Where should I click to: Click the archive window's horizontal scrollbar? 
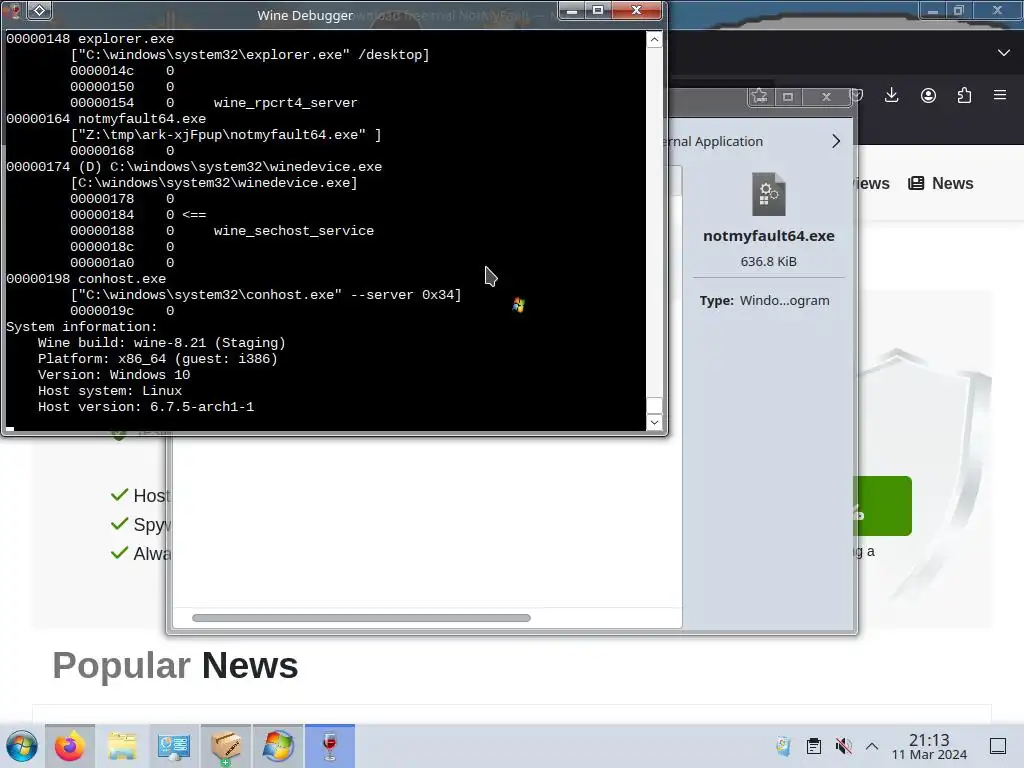[361, 618]
